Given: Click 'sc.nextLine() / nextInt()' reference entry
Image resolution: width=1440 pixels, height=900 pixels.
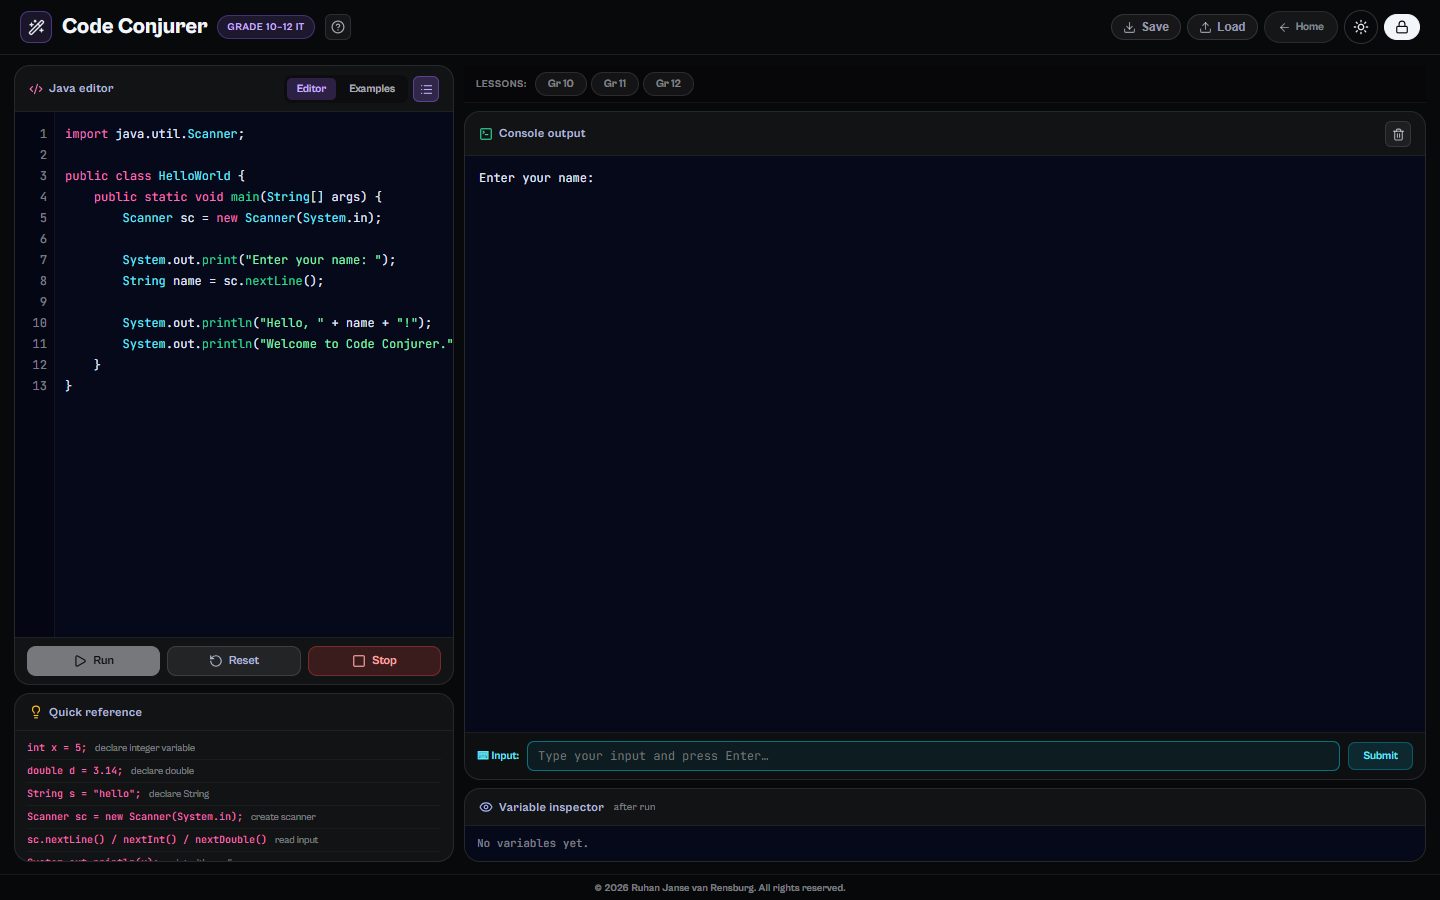Looking at the screenshot, I should coord(147,840).
